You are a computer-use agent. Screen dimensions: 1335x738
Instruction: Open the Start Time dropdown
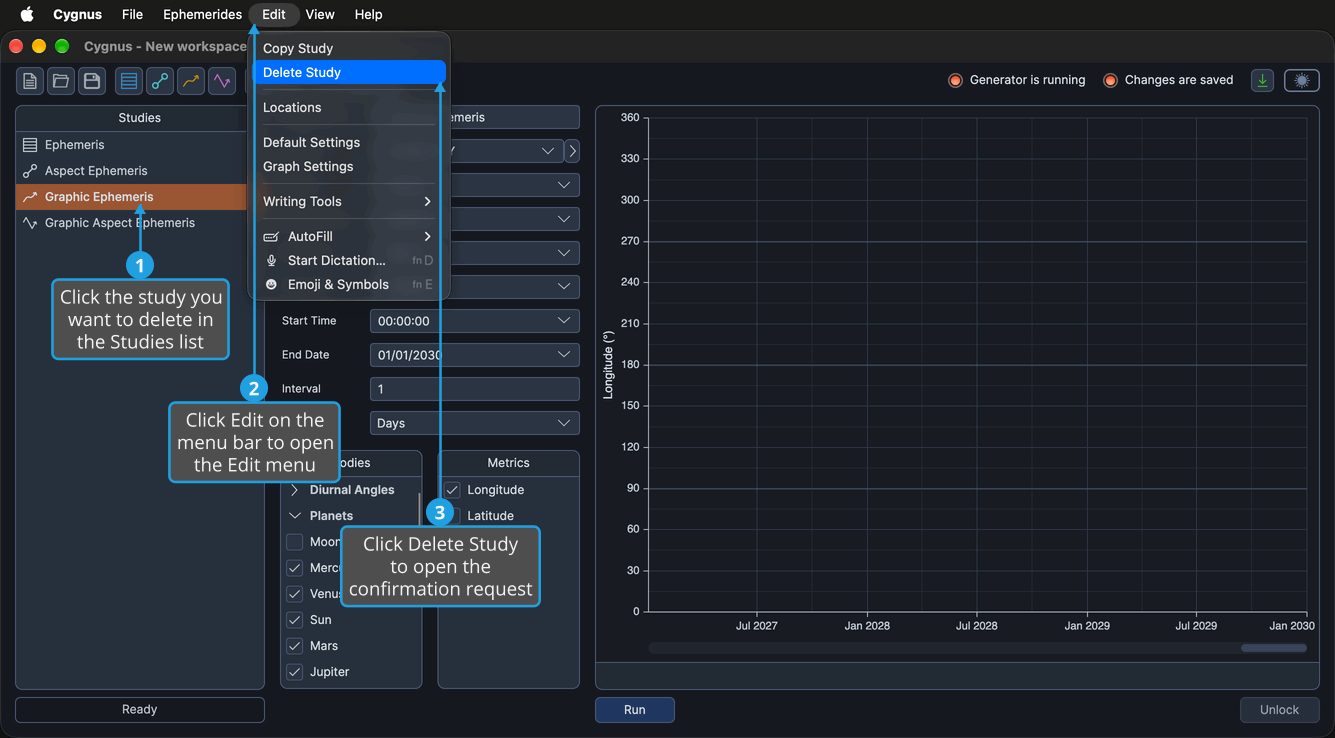474,321
